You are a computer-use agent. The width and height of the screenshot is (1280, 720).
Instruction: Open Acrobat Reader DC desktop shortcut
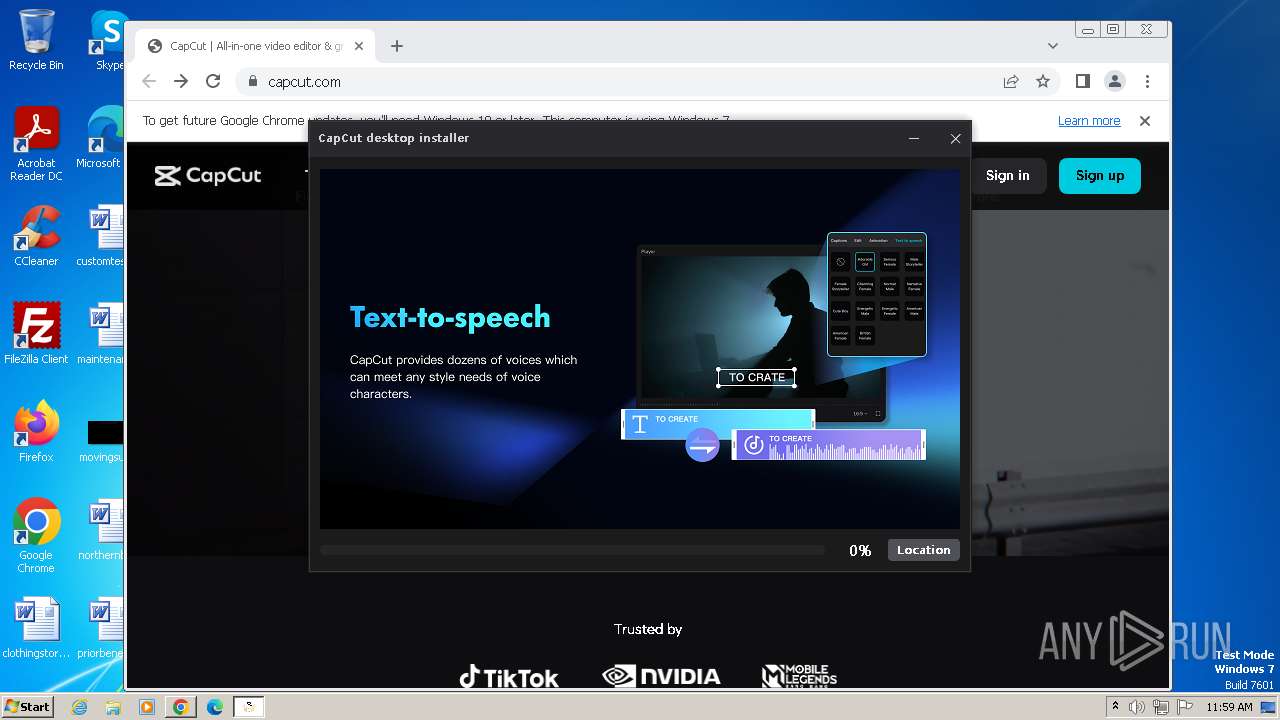tap(36, 144)
